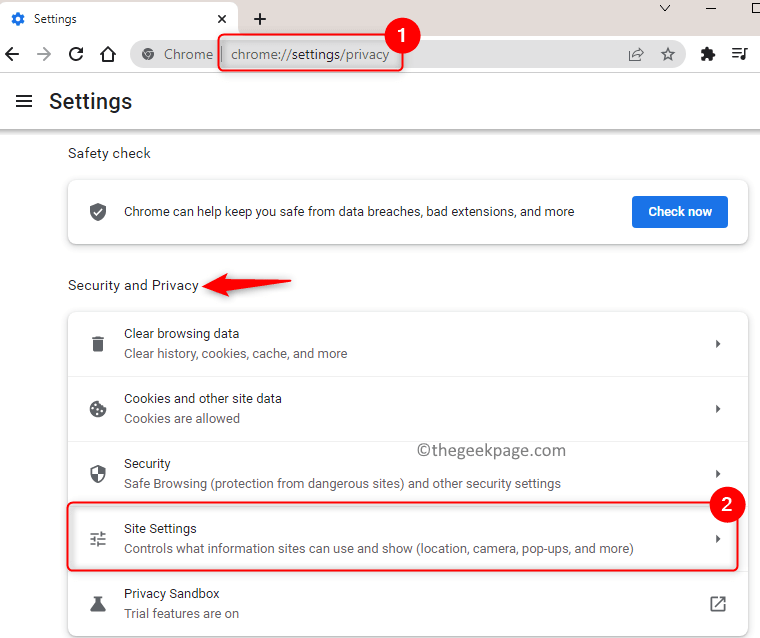Bookmark this tab with star icon

[668, 54]
